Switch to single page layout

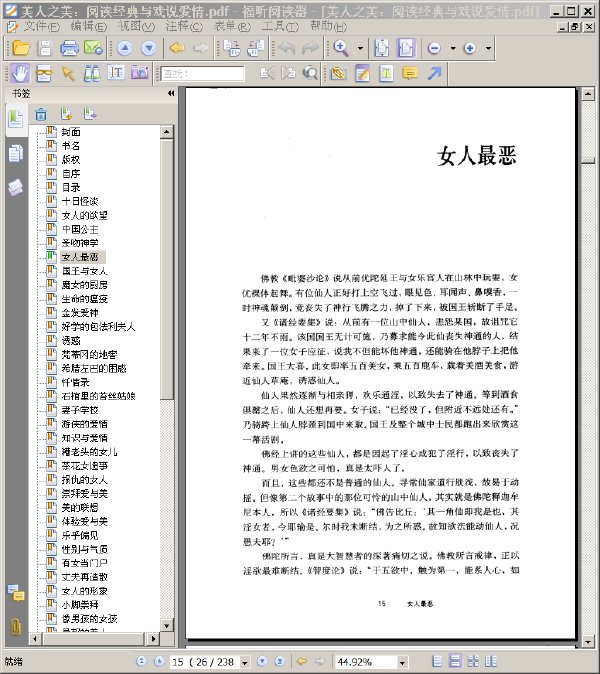pyautogui.click(x=437, y=661)
